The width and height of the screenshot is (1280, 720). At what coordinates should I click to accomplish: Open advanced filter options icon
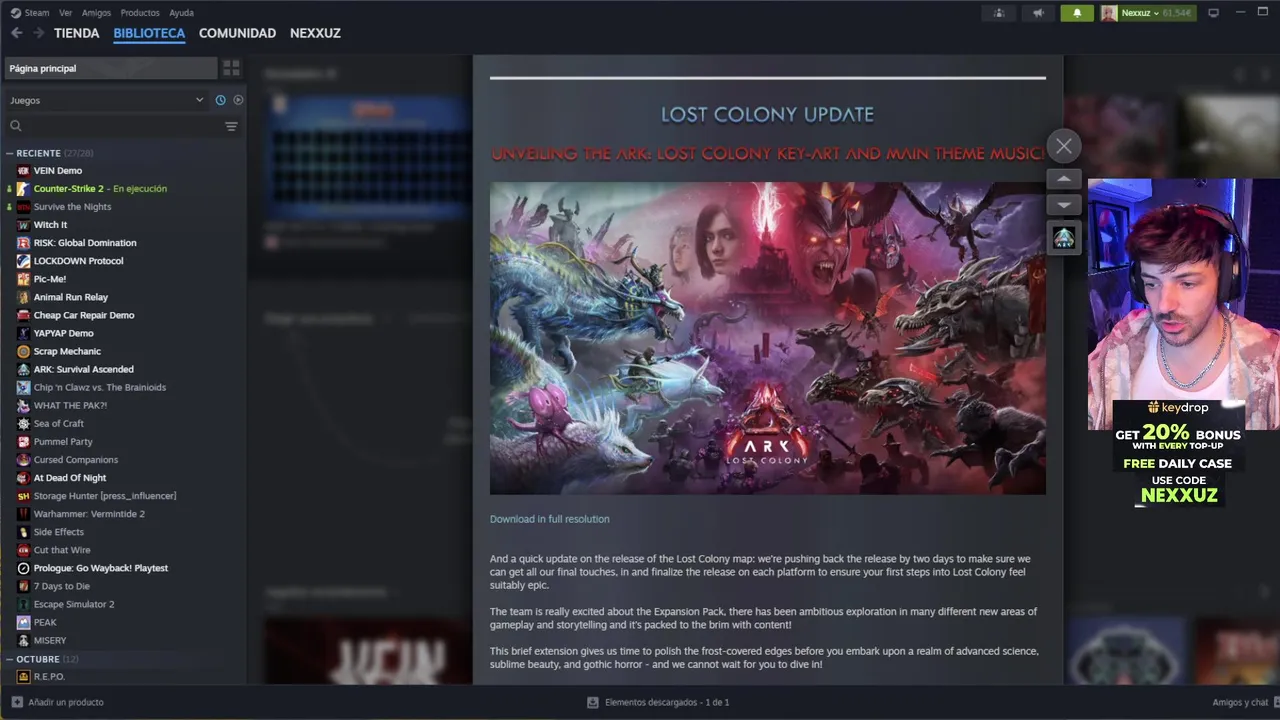pos(231,126)
